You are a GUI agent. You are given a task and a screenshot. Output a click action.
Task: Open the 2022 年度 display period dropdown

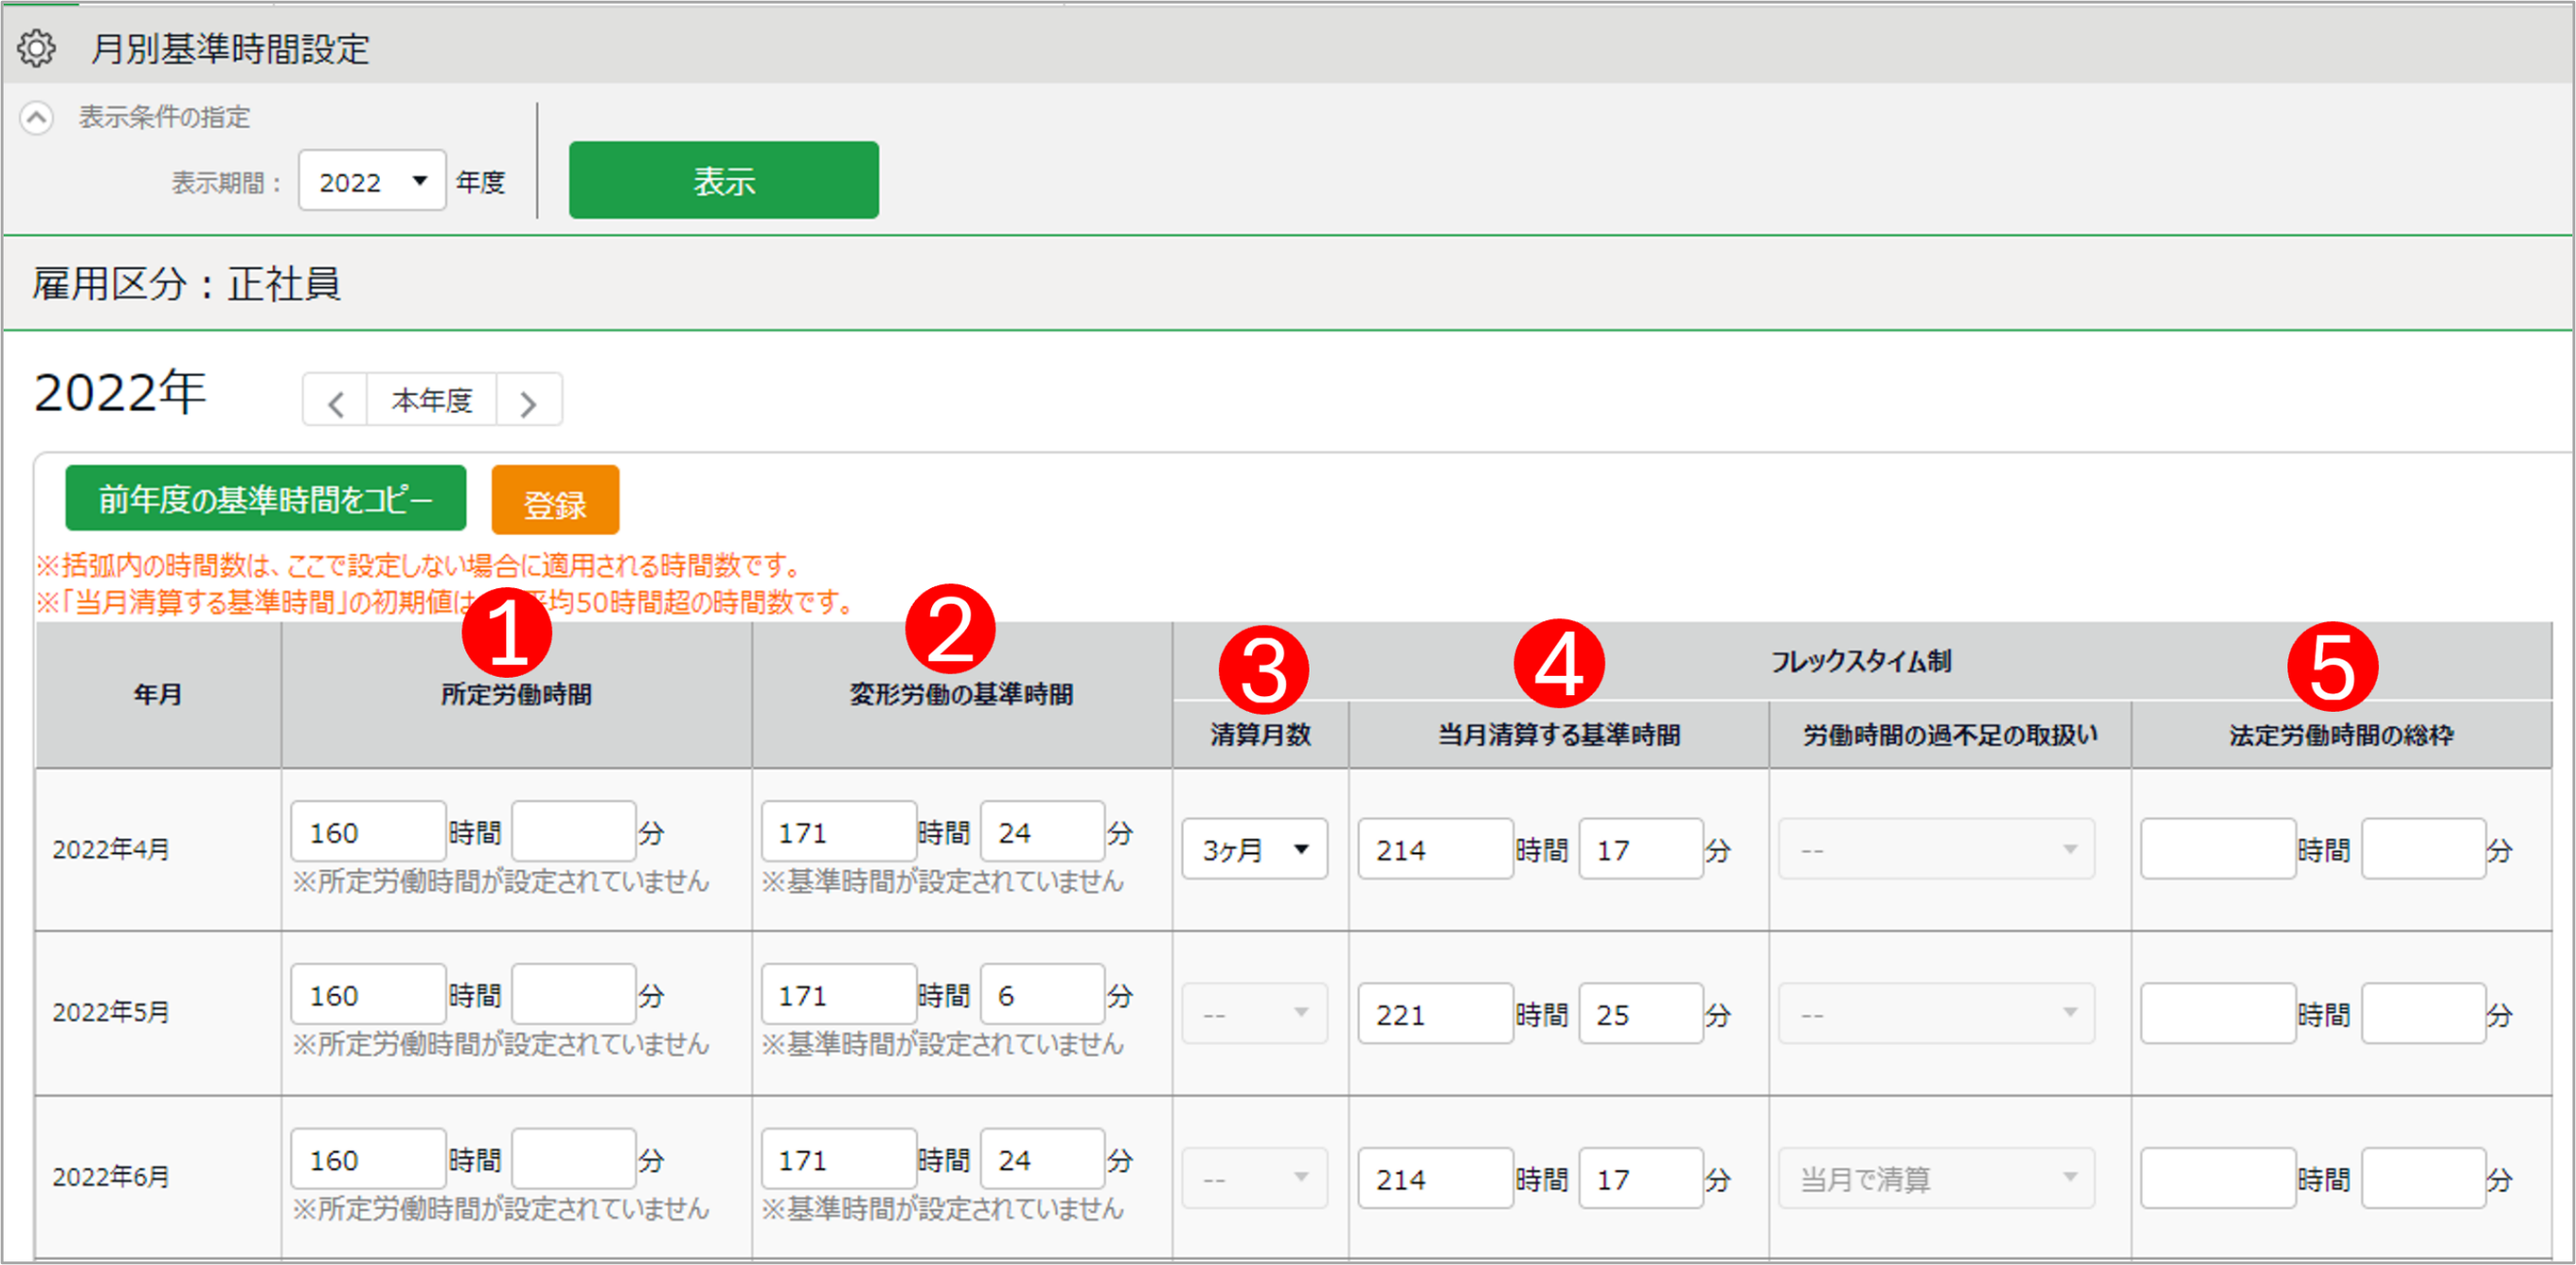(x=371, y=181)
